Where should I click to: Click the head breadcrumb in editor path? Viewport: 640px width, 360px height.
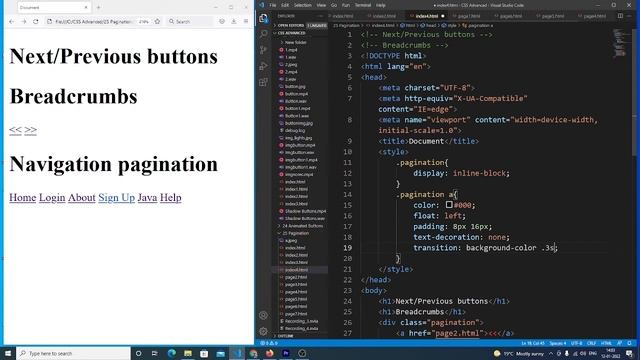[429, 25]
